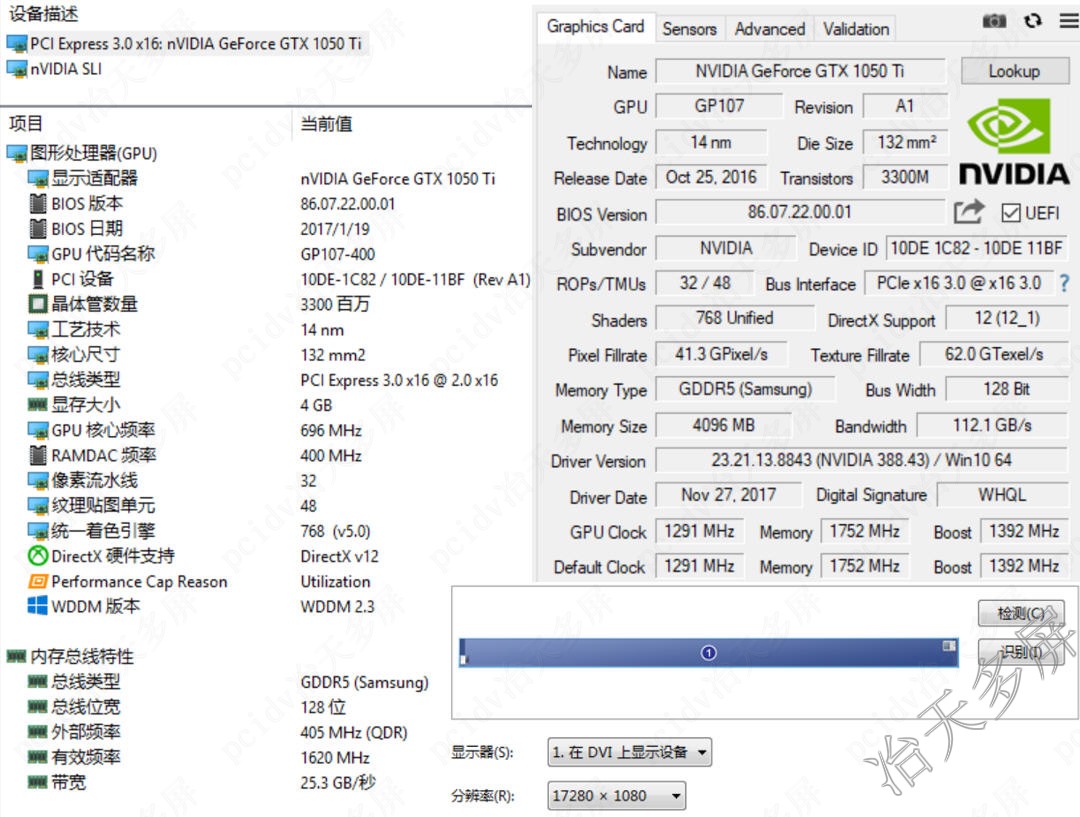The height and width of the screenshot is (817, 1080).
Task: Click the Name field NVIDIA GeForce GTX 1050 Ti
Action: tap(800, 71)
